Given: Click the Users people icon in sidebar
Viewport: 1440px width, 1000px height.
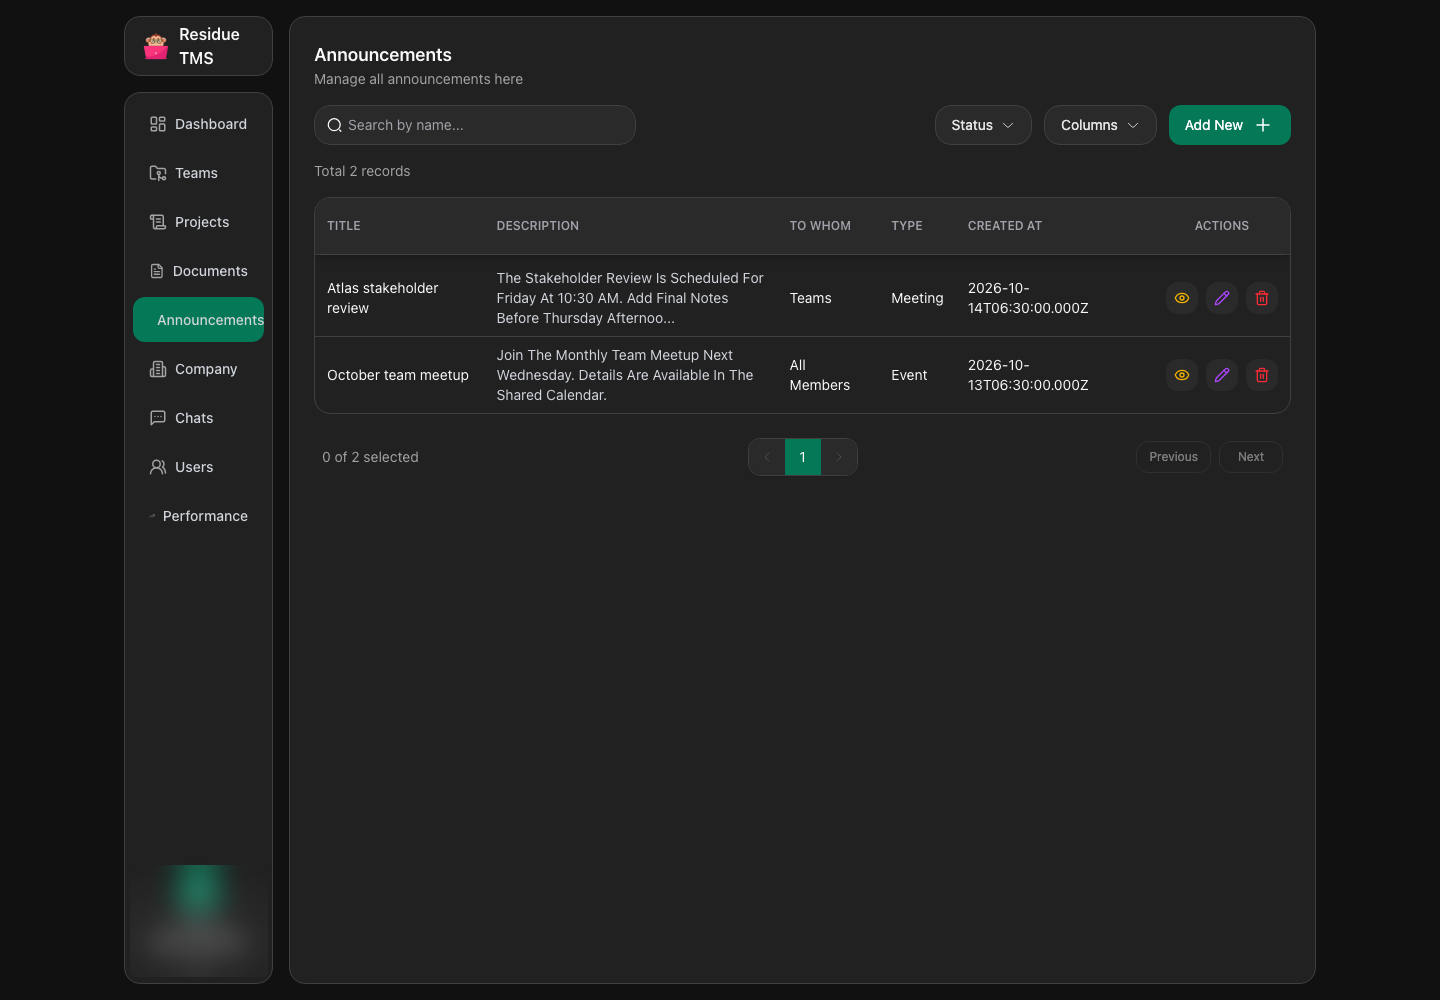Looking at the screenshot, I should point(158,467).
